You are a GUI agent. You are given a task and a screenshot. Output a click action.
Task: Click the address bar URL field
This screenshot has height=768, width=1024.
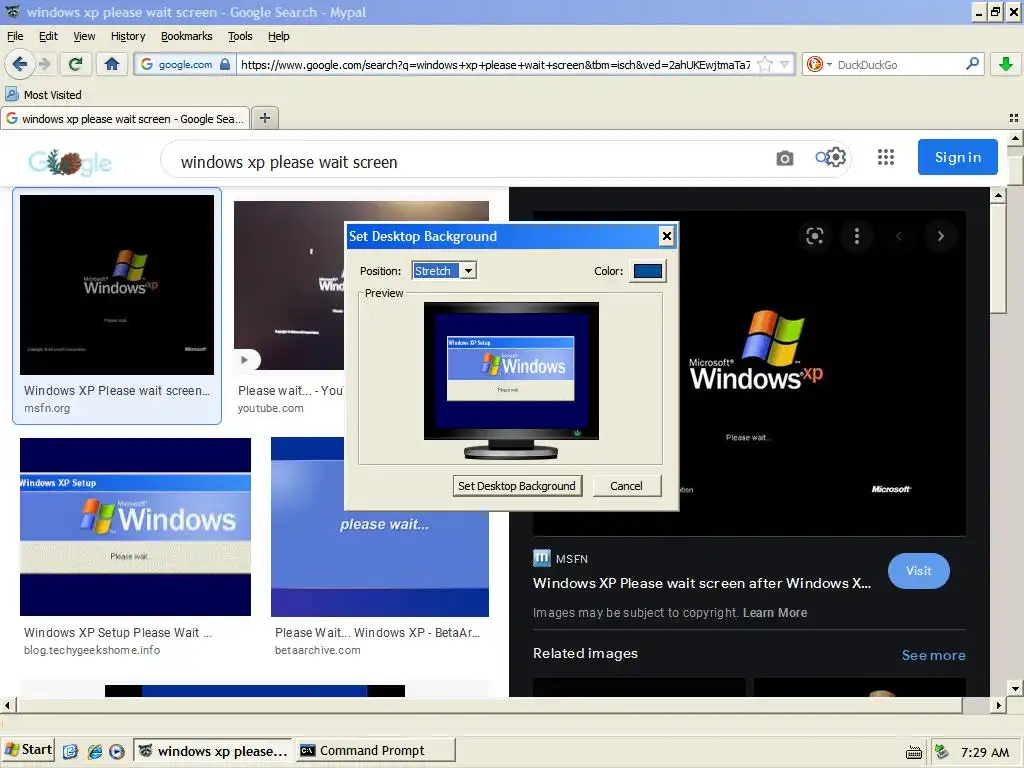pyautogui.click(x=496, y=64)
